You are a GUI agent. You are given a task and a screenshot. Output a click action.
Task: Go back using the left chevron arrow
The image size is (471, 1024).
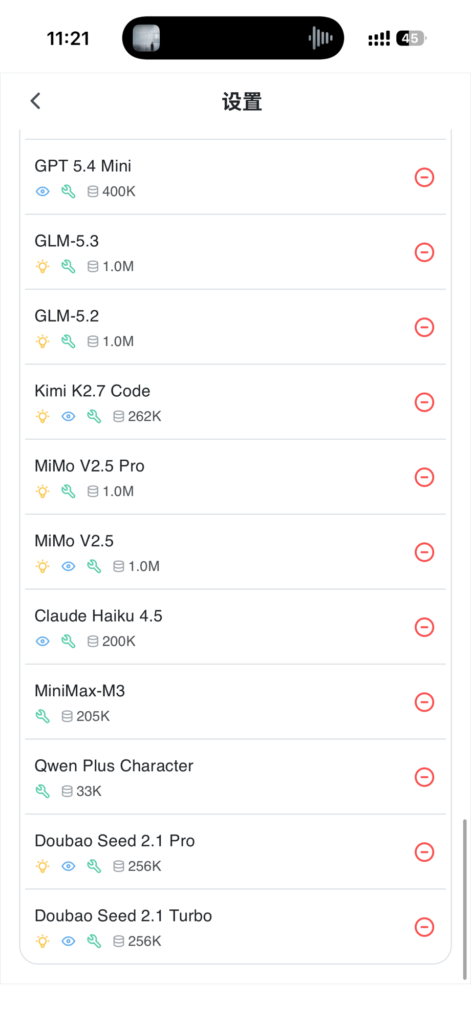(x=35, y=101)
